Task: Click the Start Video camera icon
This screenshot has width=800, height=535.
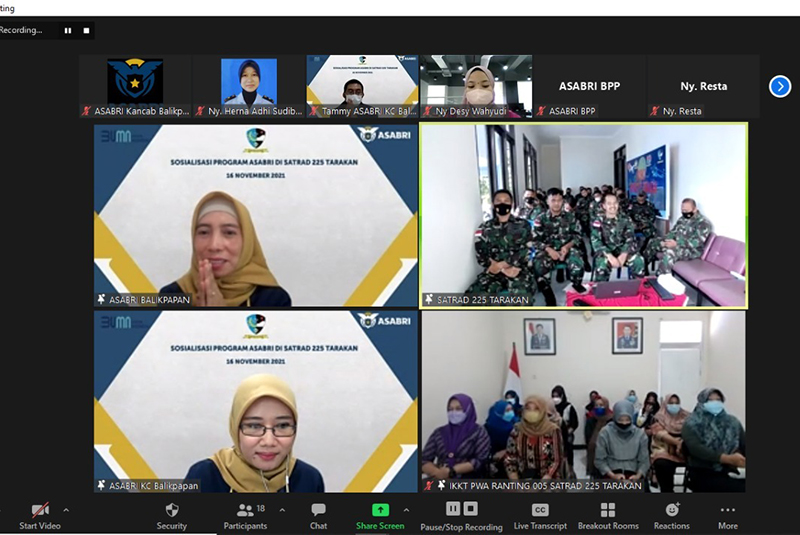Action: click(40, 509)
